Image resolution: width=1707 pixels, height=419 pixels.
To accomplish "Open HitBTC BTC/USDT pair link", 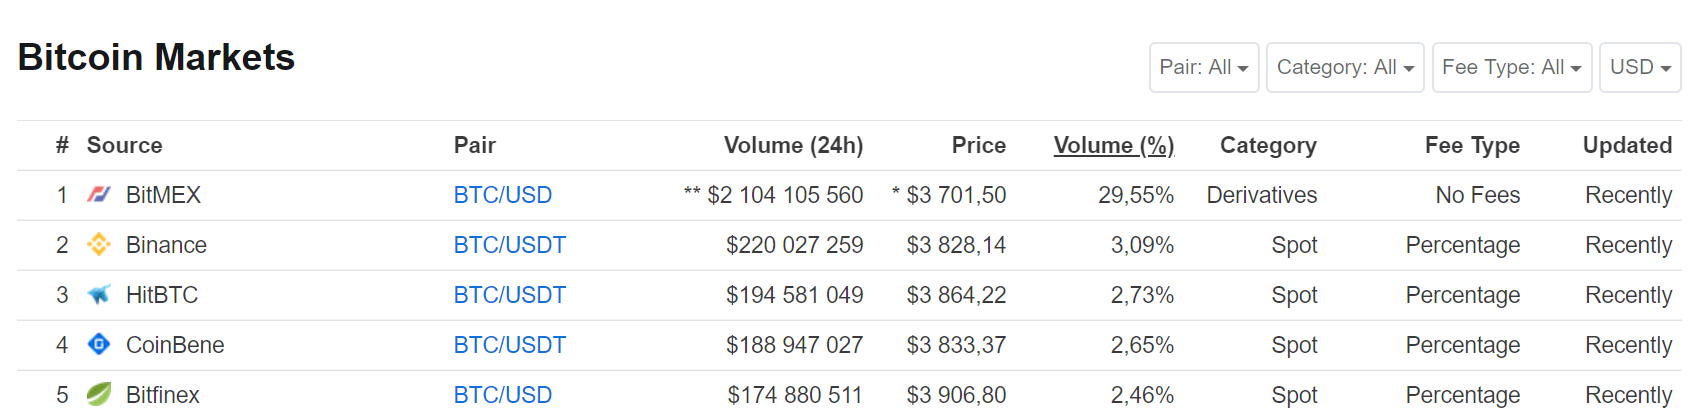I will tap(510, 295).
